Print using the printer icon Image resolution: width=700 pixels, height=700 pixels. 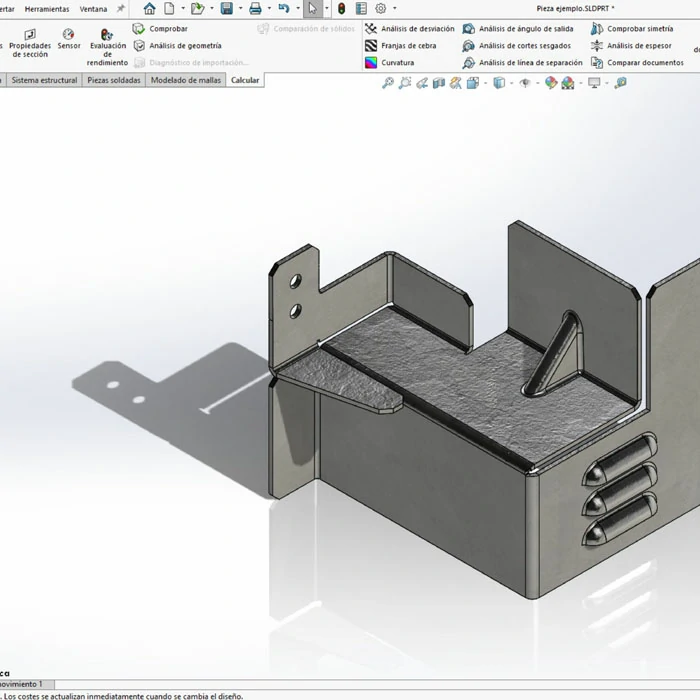click(x=255, y=8)
